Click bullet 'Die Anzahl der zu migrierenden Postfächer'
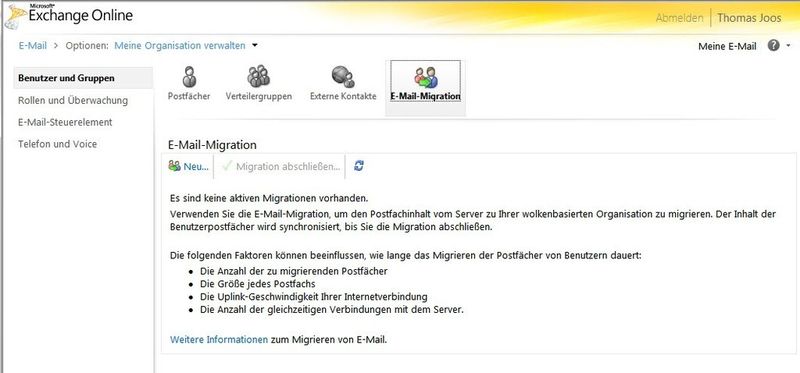Viewport: 800px width, 373px height. 294,271
